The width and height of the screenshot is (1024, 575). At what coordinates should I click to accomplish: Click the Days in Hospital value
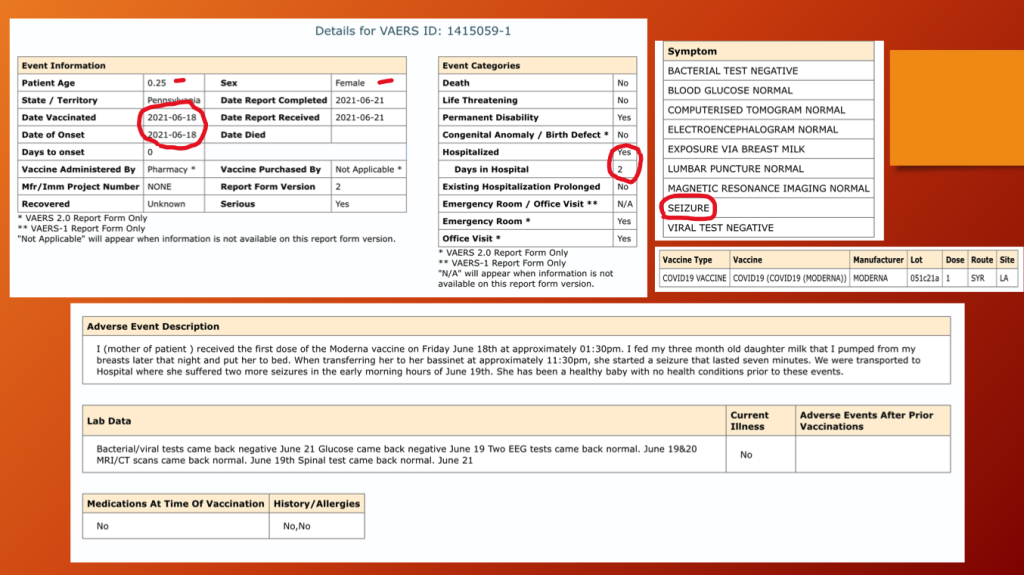pyautogui.click(x=624, y=169)
